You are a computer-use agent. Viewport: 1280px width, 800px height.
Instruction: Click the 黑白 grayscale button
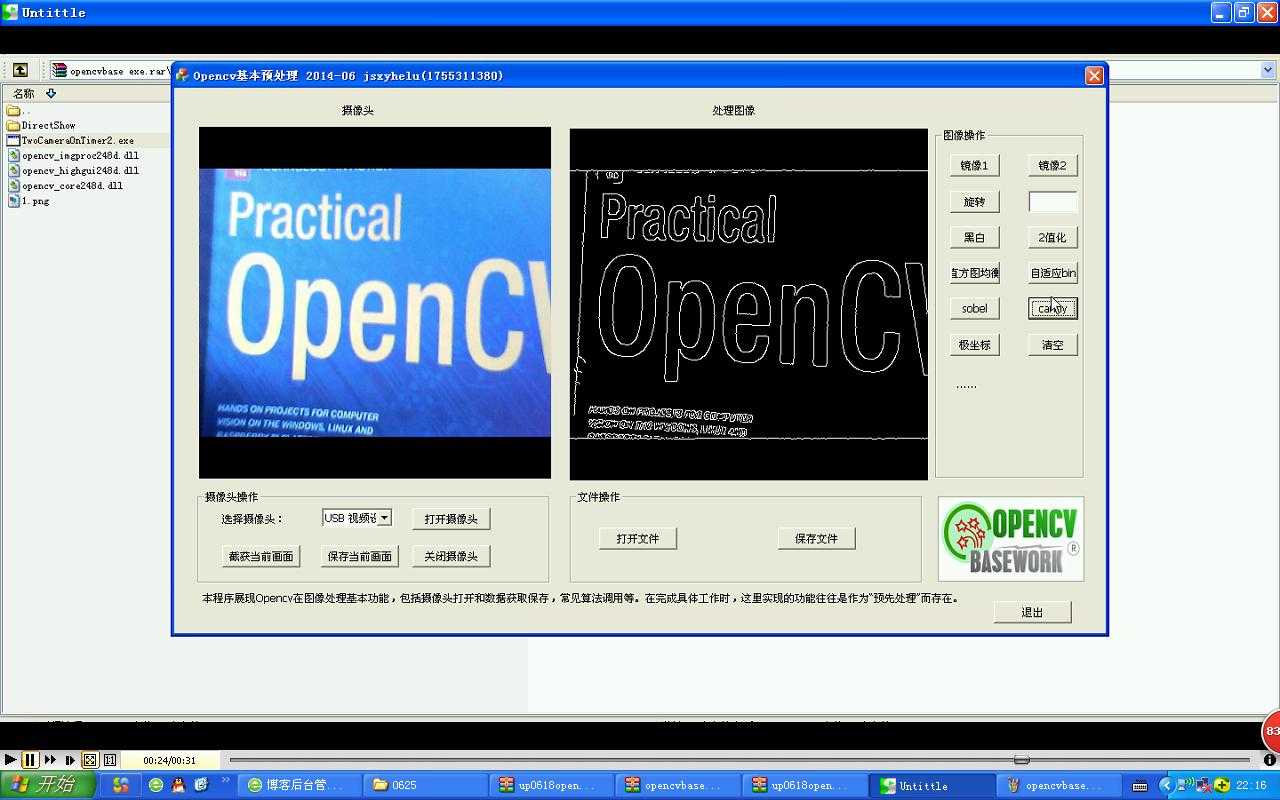point(974,238)
